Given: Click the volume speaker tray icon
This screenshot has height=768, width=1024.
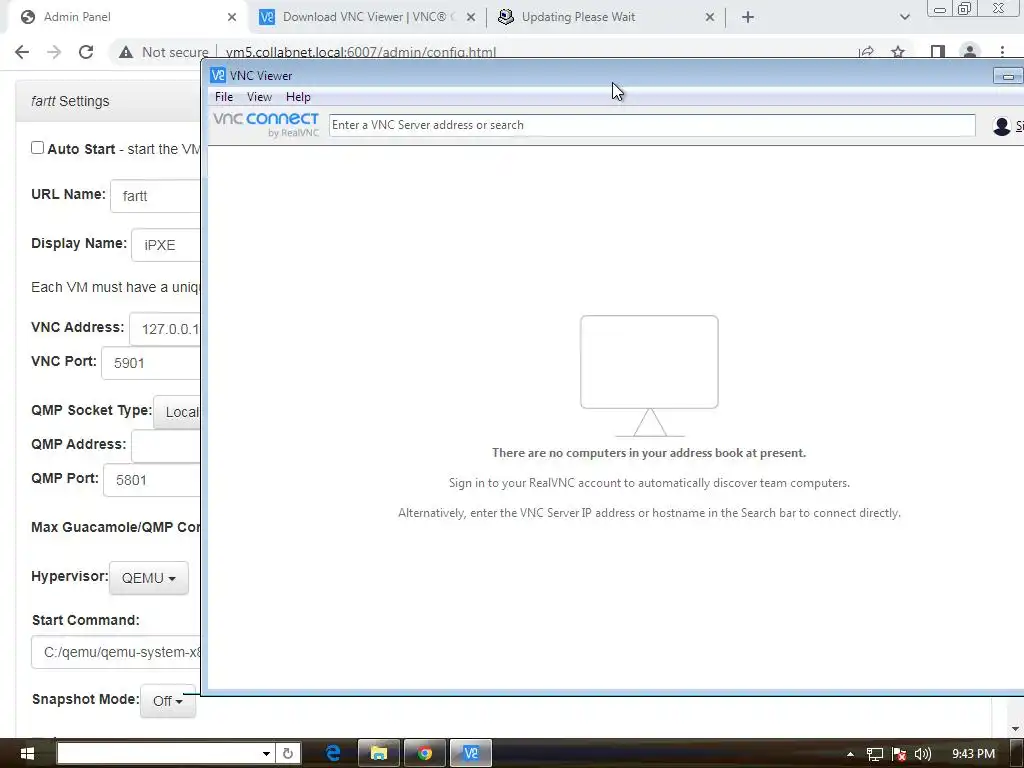Looking at the screenshot, I should click(922, 754).
